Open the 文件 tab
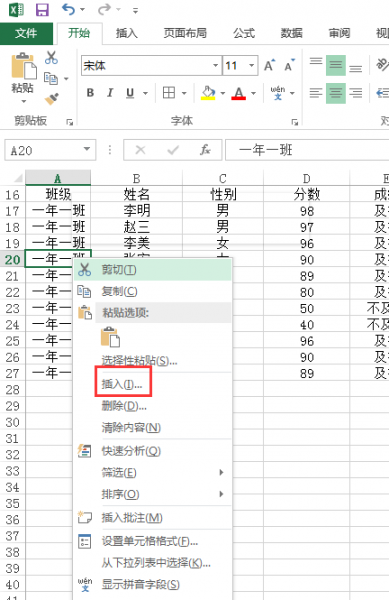389x600 pixels. point(26,33)
